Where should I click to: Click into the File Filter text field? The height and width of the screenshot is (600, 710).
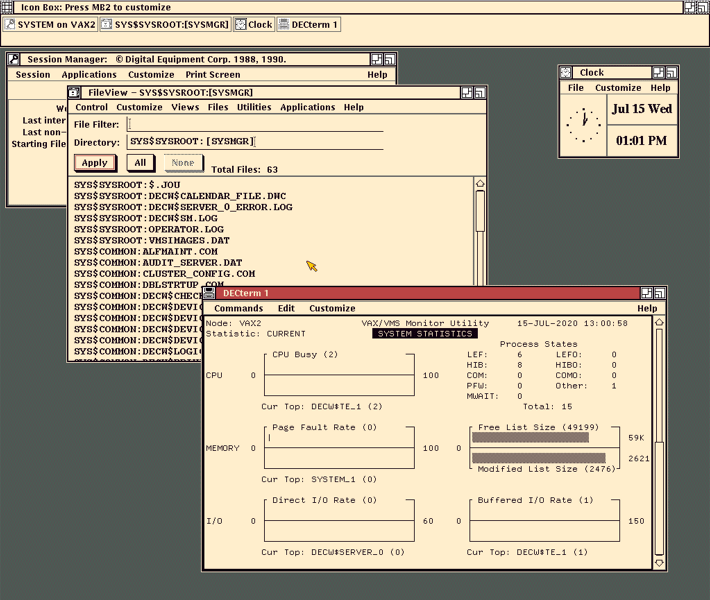(x=255, y=125)
